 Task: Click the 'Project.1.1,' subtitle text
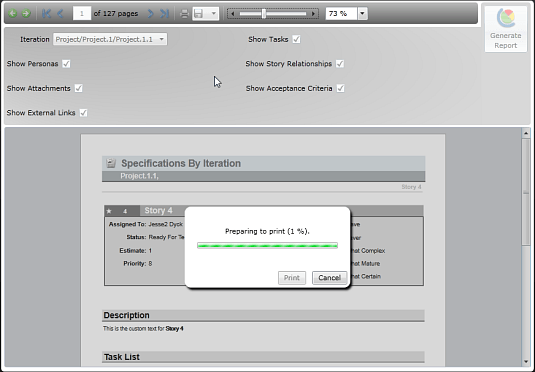click(140, 176)
